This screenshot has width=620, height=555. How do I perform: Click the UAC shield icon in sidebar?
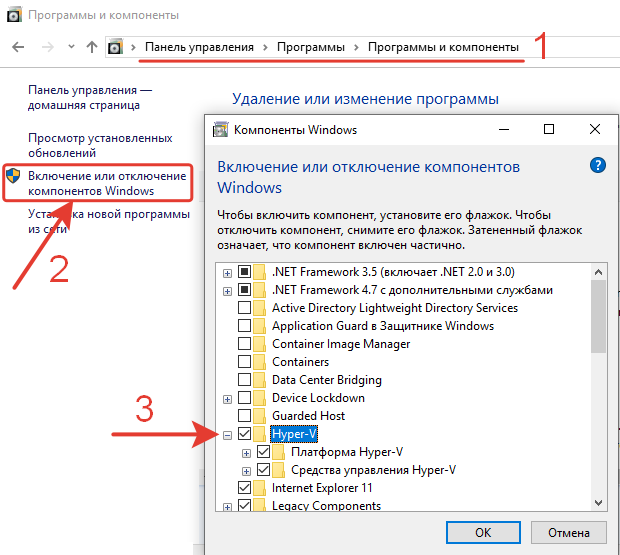pos(13,176)
